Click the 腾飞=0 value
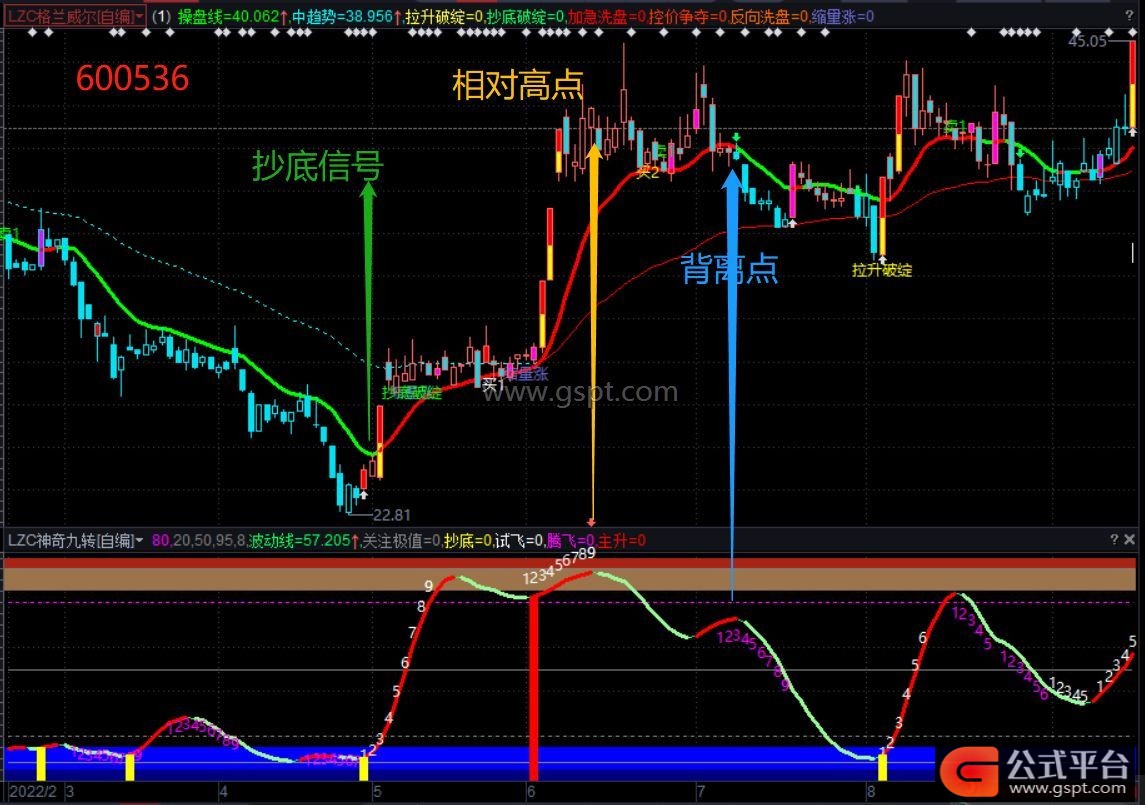This screenshot has width=1145, height=805. [570, 541]
